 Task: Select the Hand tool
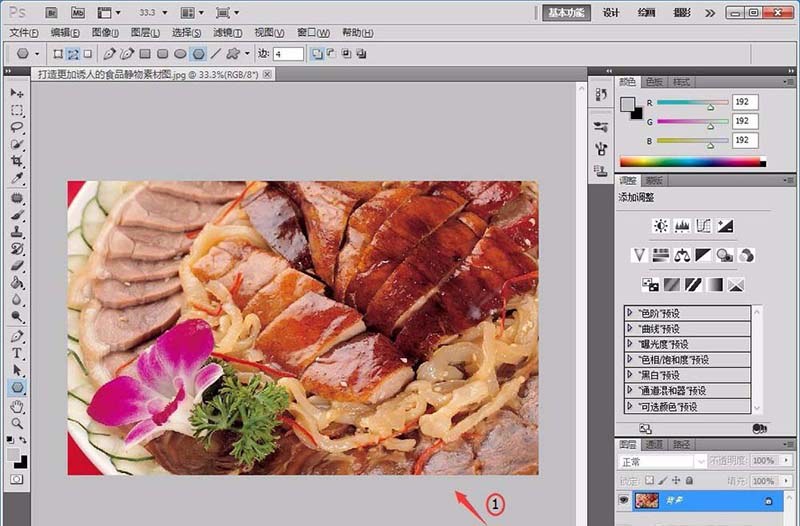pos(17,405)
